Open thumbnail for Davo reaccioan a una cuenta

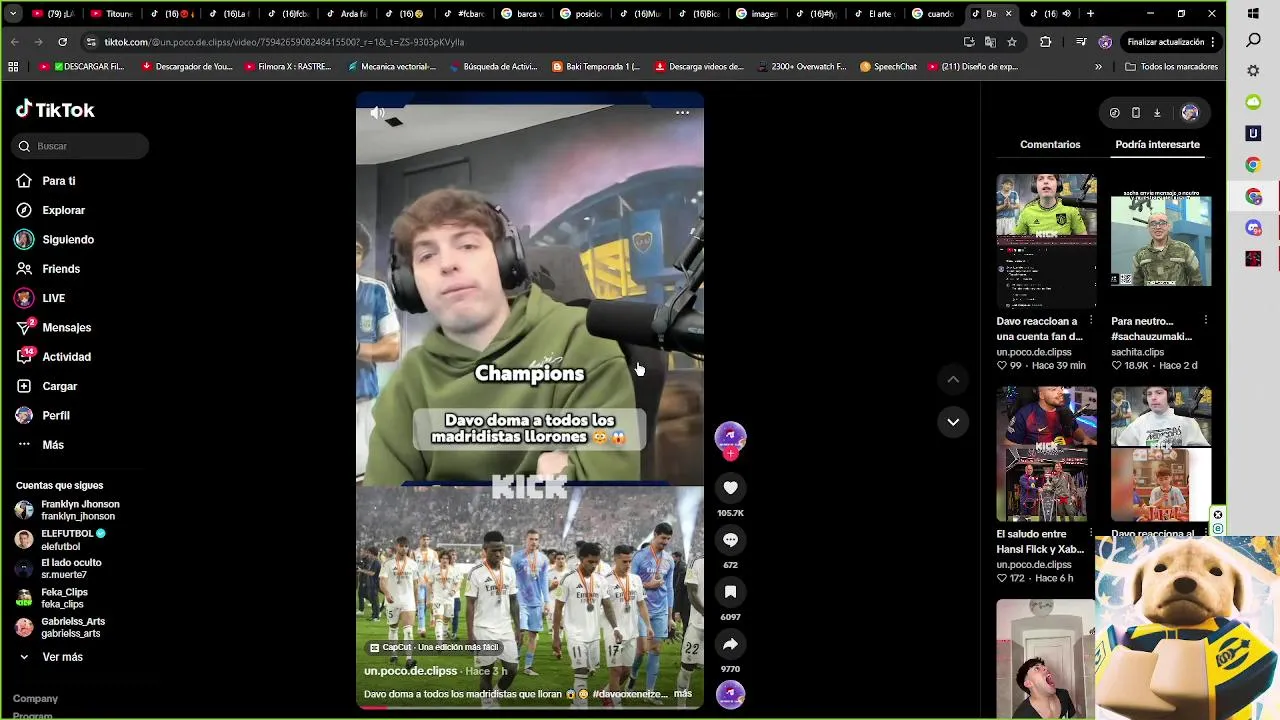tap(1046, 241)
